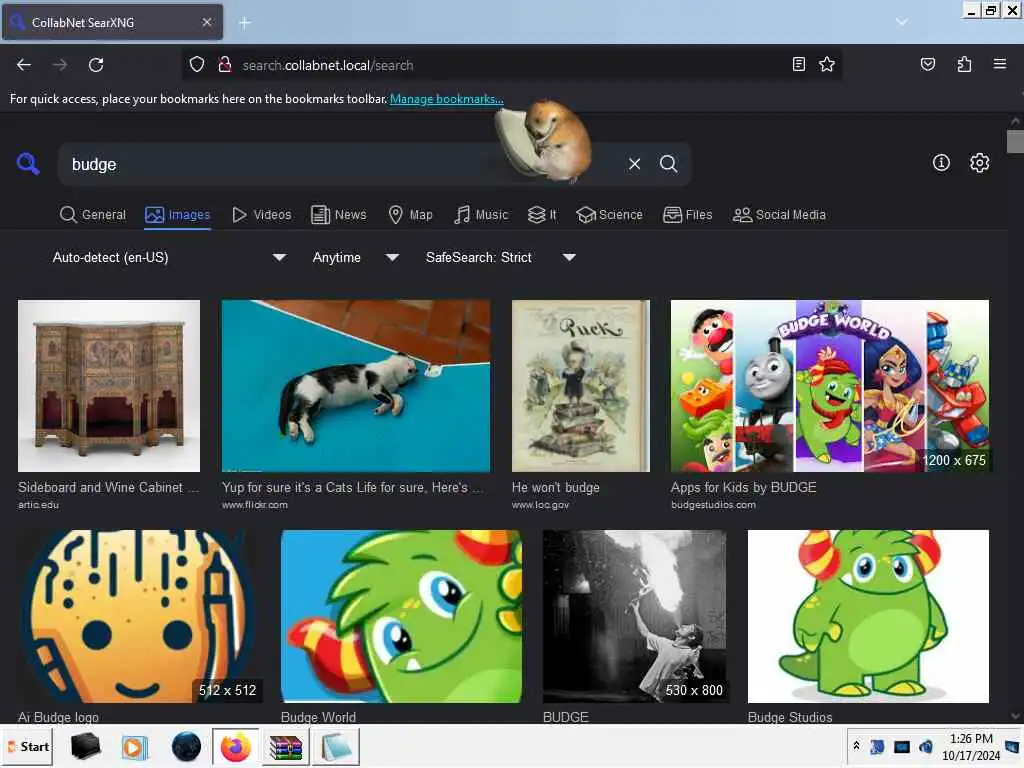
Task: Open the WinRAR books taskbar icon
Action: pos(286,746)
